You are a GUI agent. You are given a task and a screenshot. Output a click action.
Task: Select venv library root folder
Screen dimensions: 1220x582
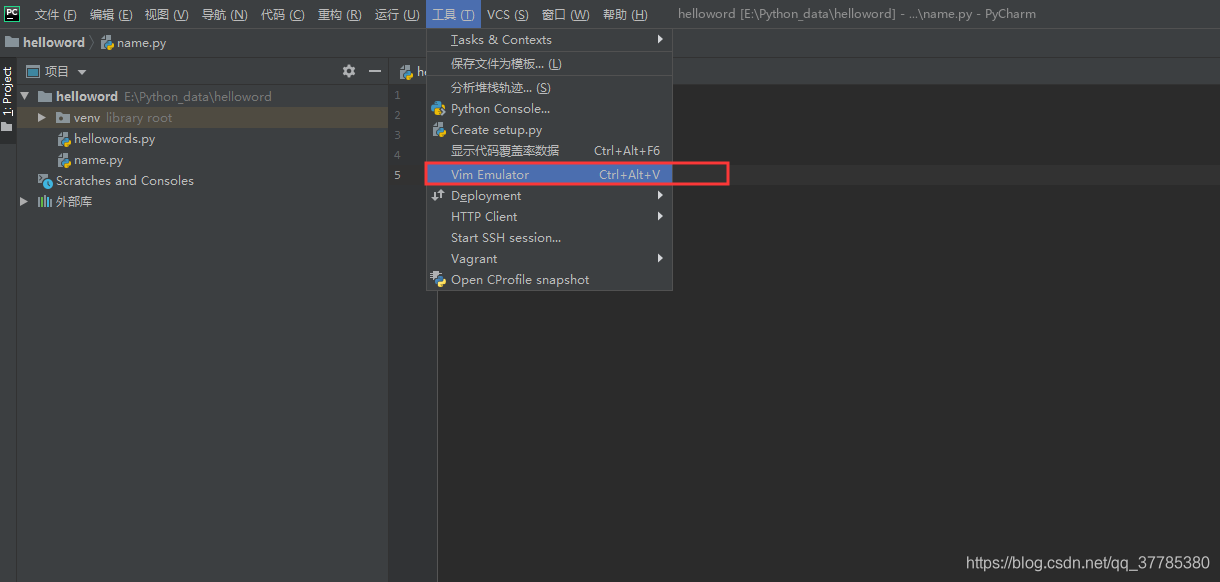tap(202, 118)
